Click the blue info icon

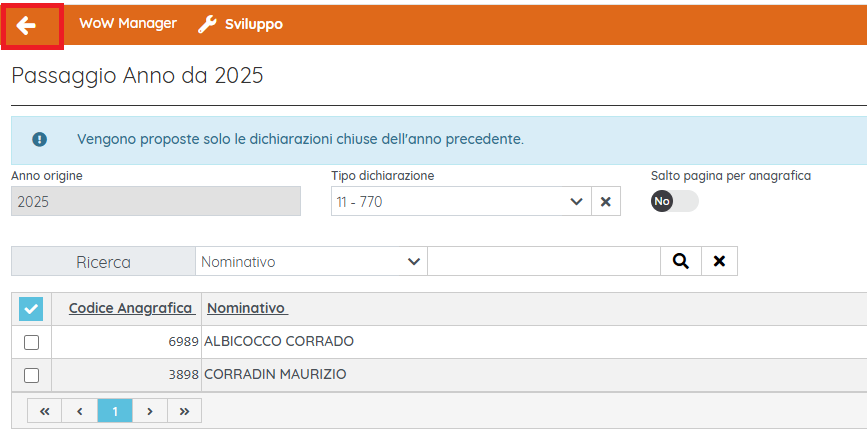pos(39,139)
